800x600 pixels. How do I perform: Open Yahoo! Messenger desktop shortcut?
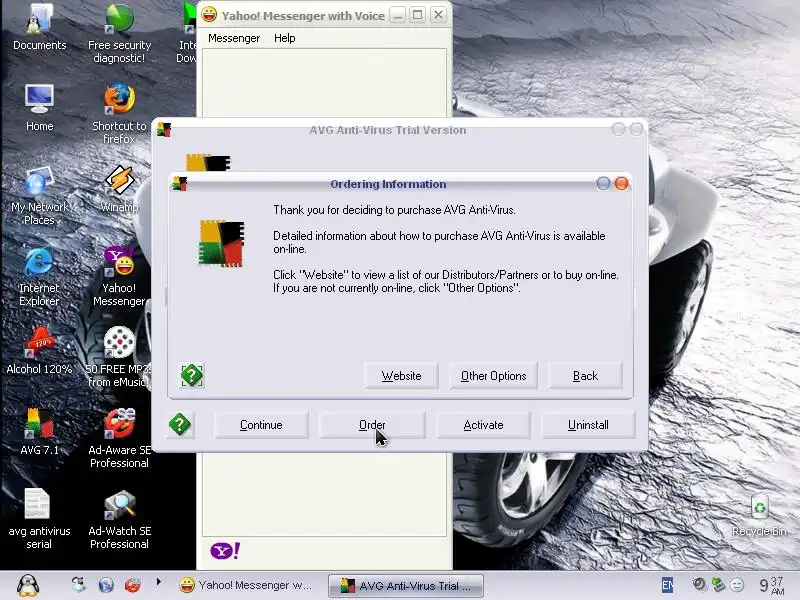119,276
